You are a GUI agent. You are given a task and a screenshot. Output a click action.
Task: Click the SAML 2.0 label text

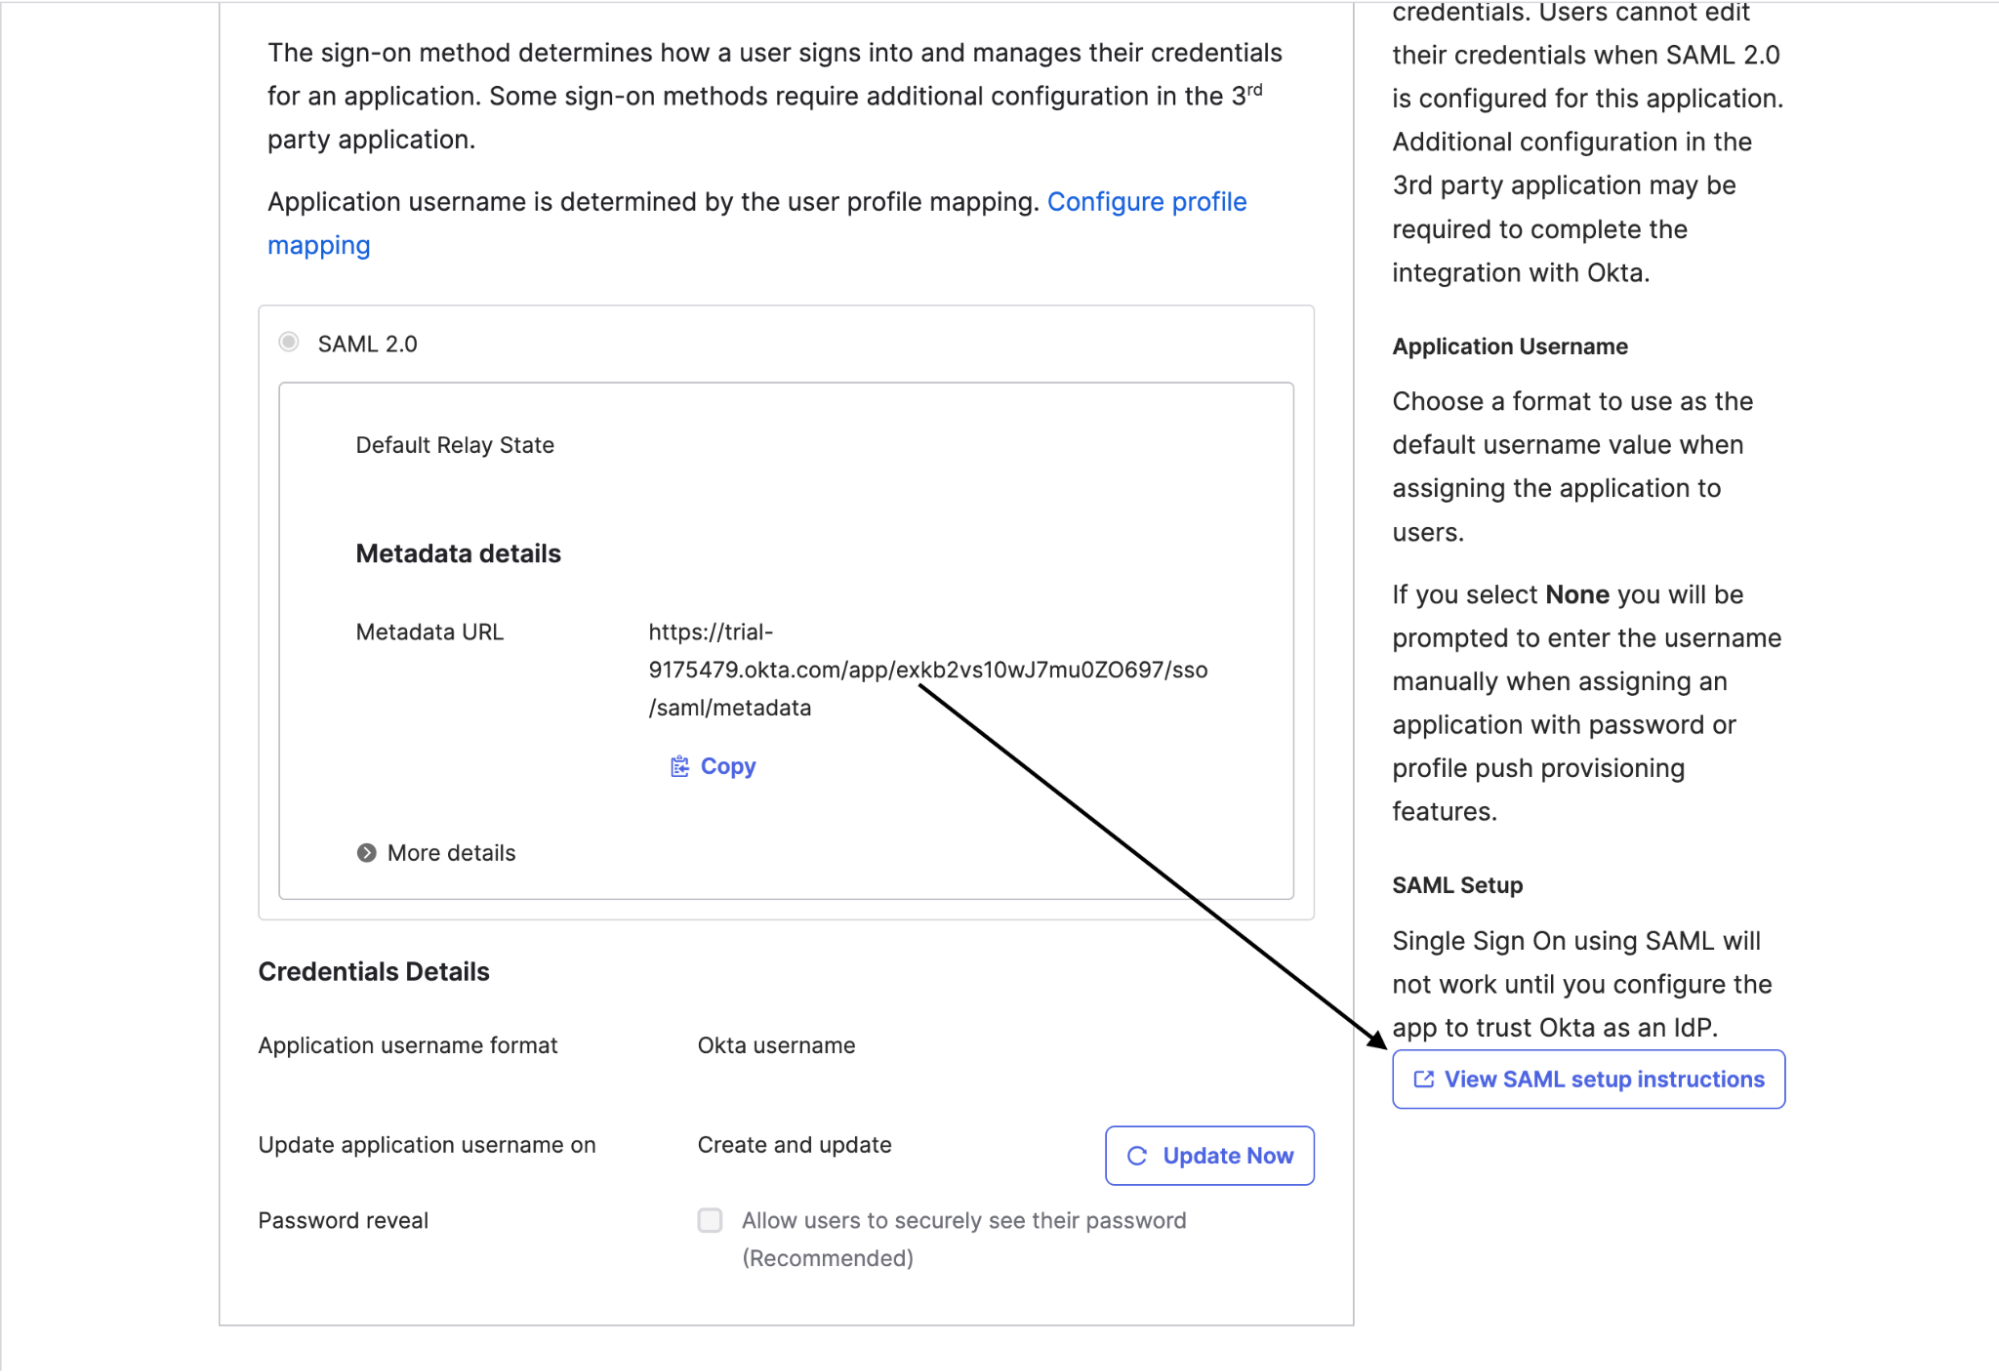[x=368, y=344]
